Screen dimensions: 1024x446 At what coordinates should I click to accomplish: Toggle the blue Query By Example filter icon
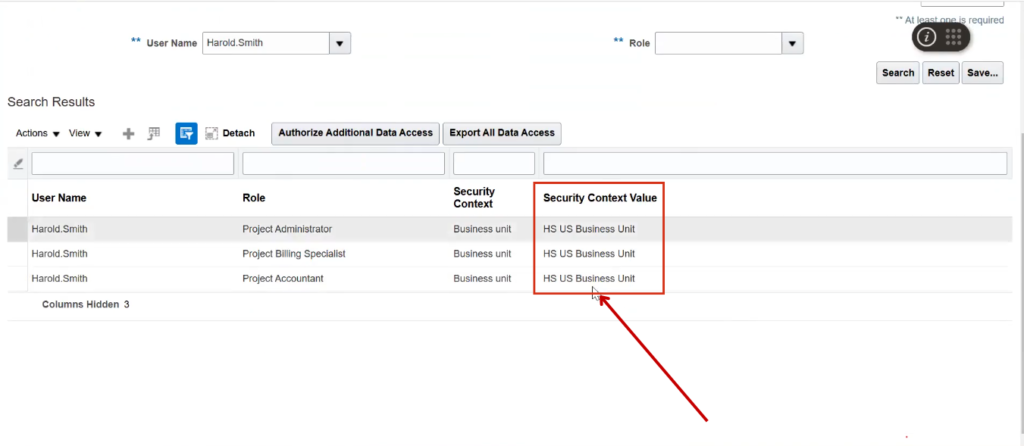186,134
